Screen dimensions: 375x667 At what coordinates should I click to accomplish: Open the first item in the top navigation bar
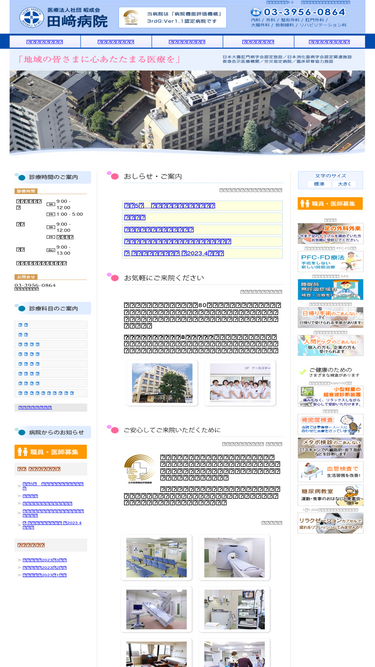pyautogui.click(x=45, y=42)
